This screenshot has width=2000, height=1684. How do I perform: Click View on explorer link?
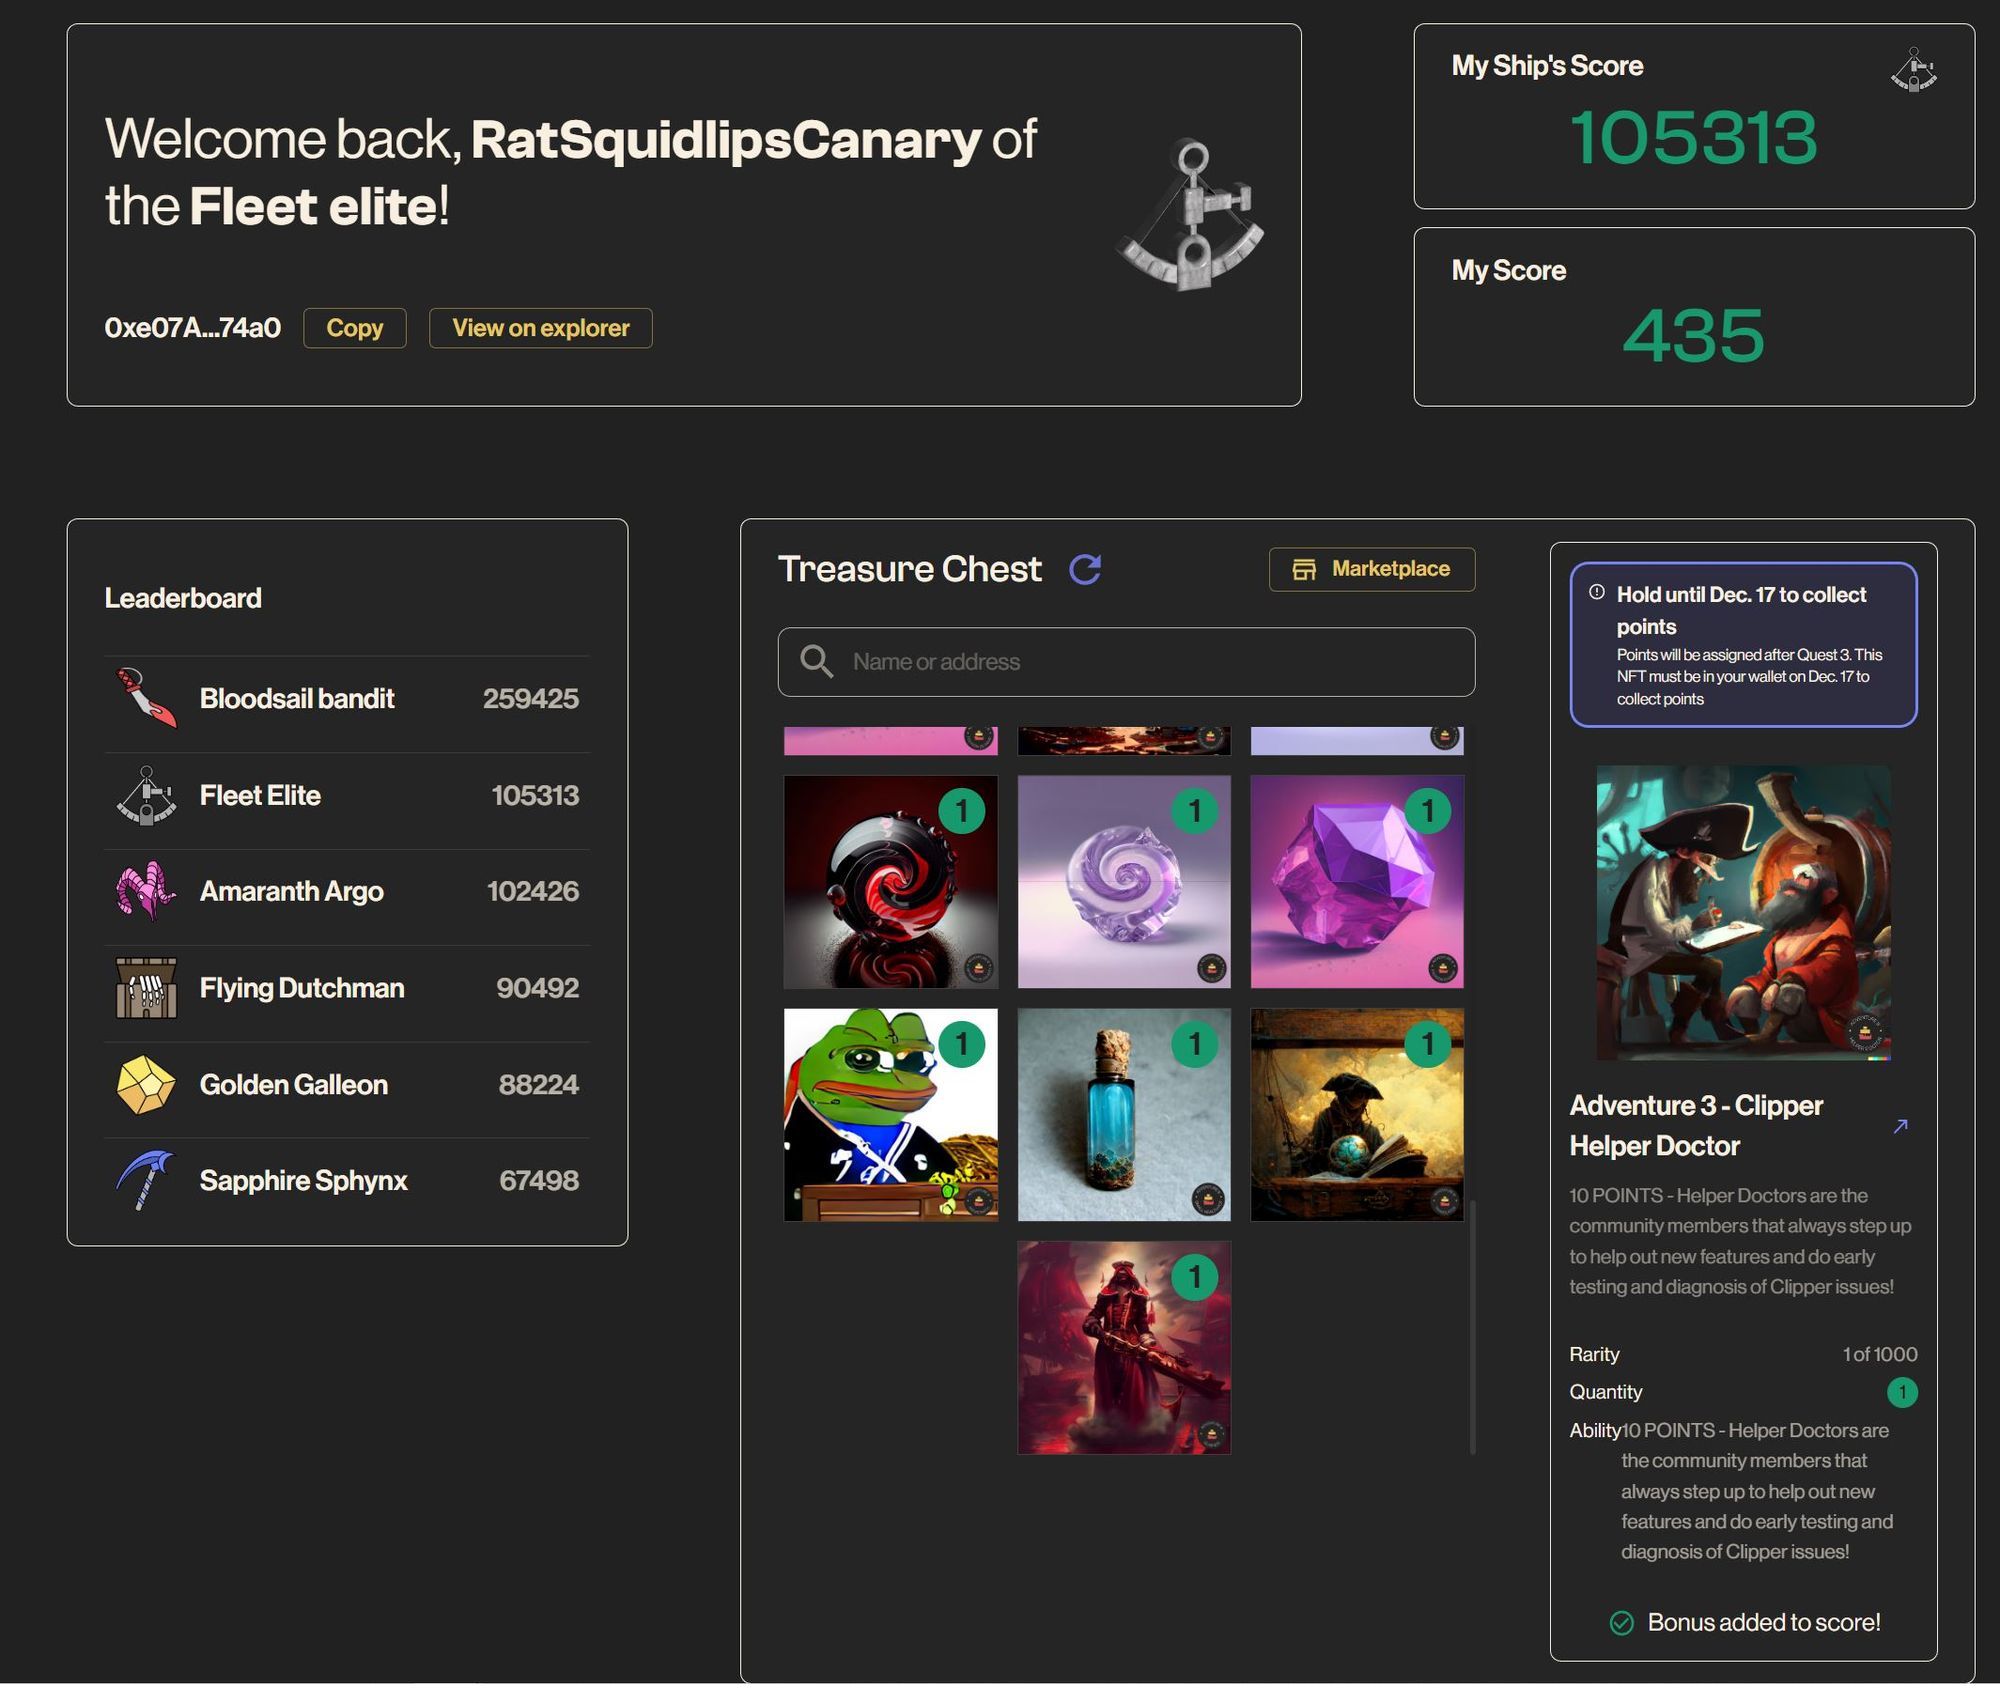coord(540,328)
